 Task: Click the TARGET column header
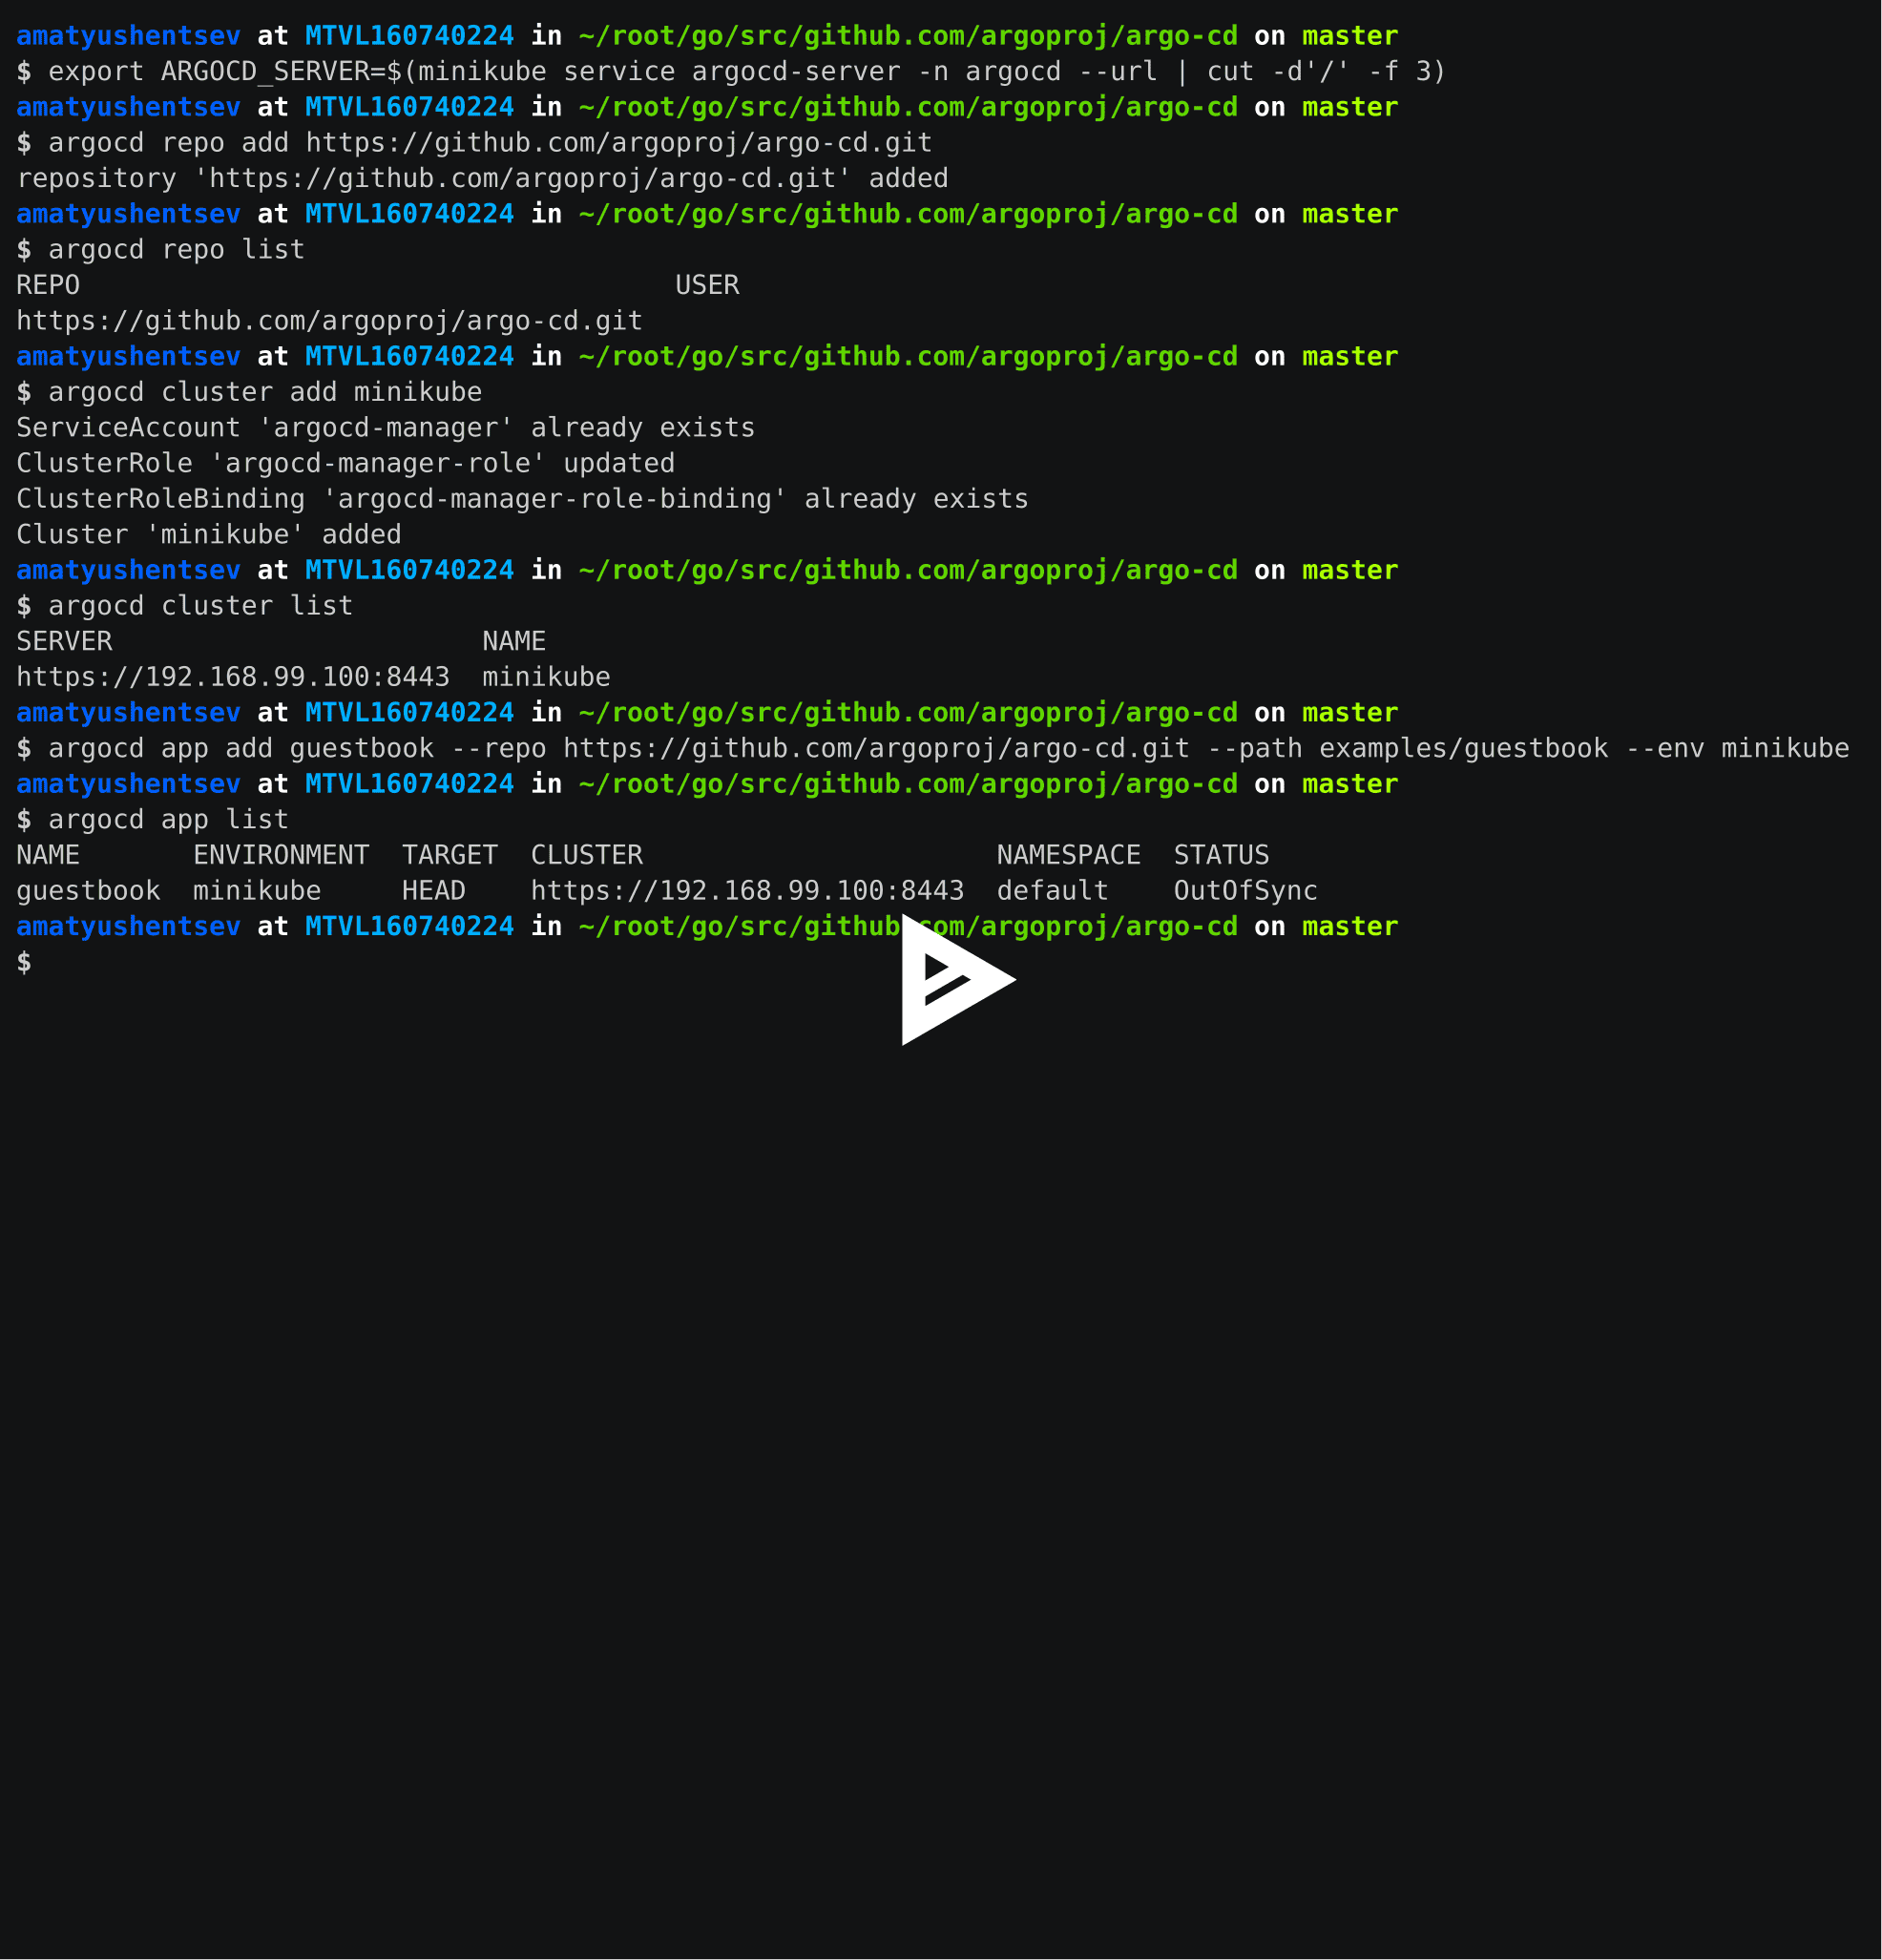450,856
